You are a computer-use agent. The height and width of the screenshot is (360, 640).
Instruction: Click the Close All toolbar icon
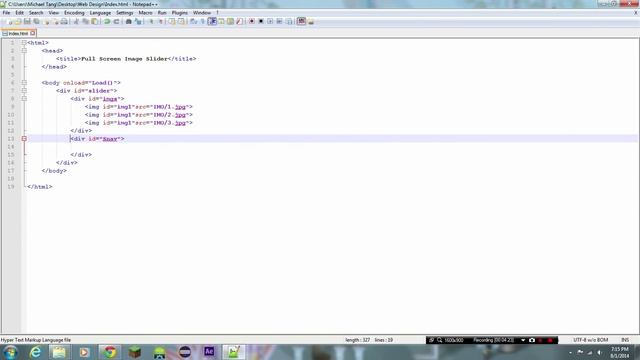55,21
